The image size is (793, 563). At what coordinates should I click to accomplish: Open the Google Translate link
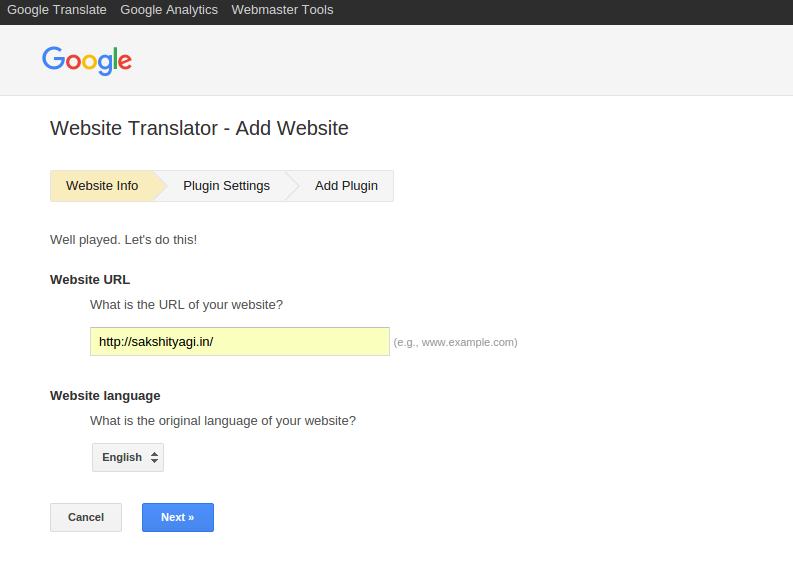coord(57,10)
